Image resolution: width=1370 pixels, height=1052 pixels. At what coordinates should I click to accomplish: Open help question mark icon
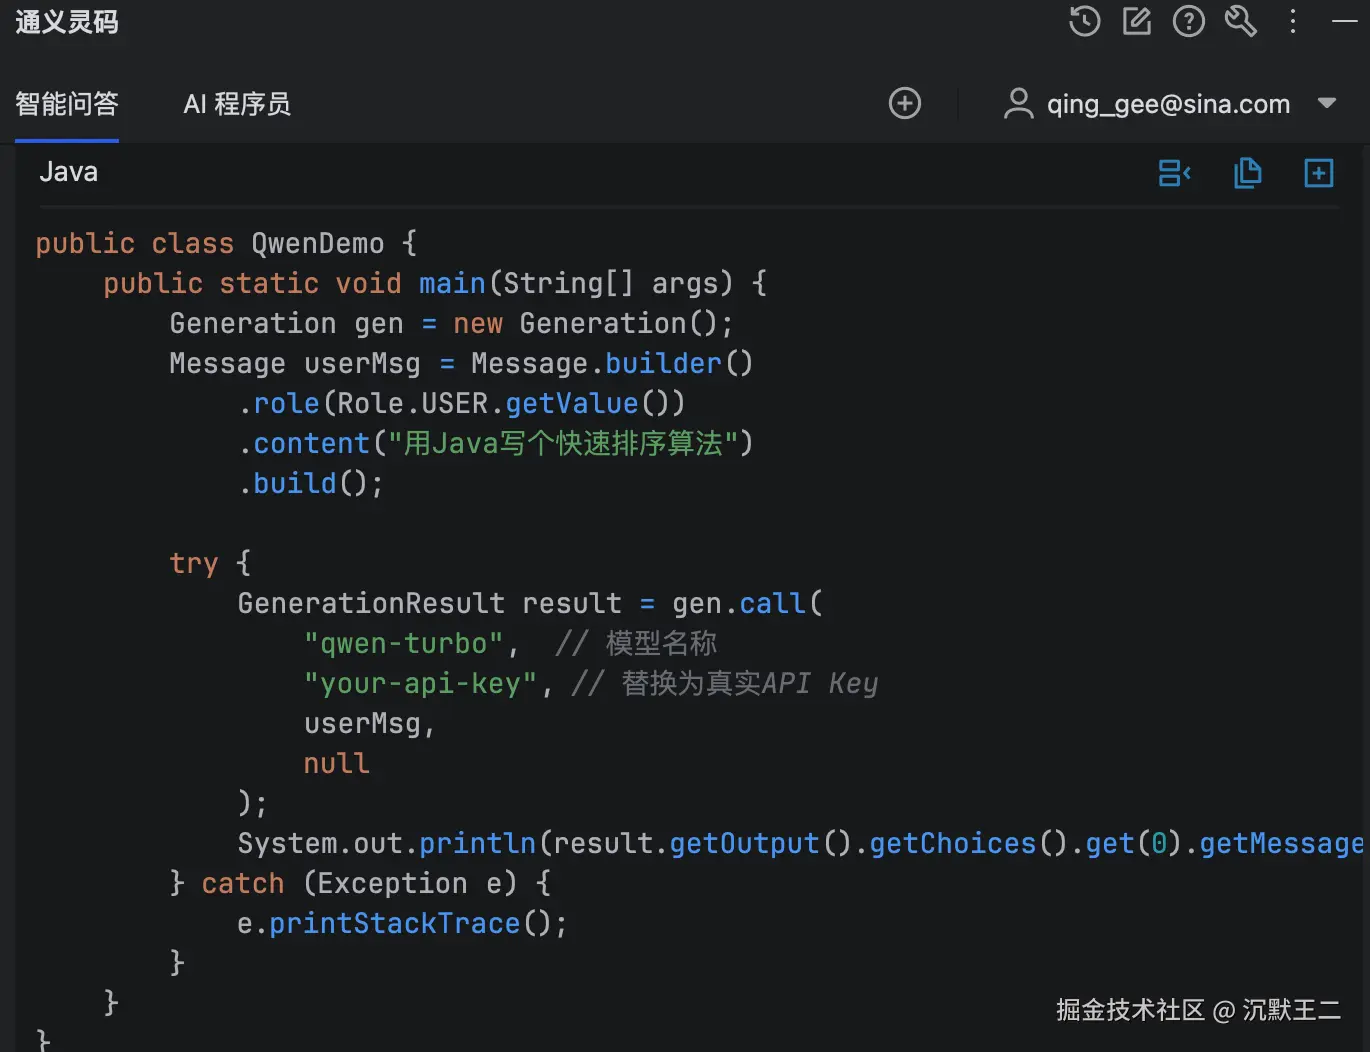coord(1189,21)
